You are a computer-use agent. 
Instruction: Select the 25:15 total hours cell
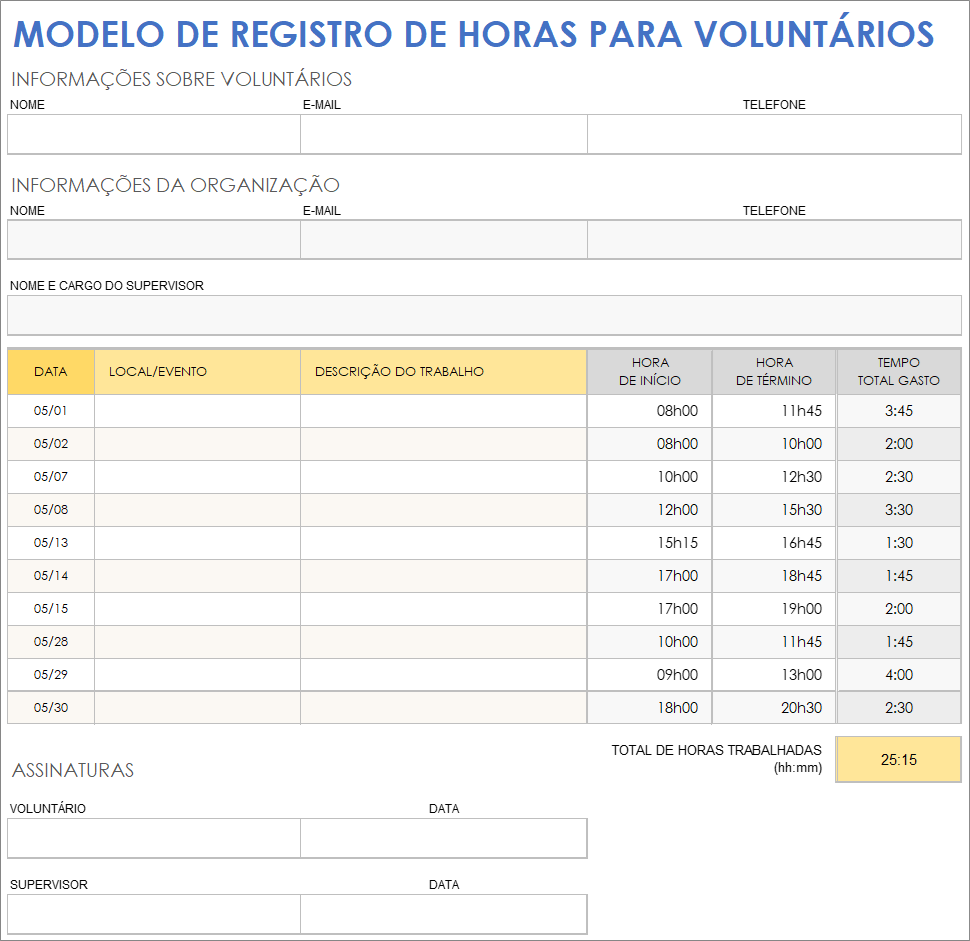click(x=898, y=760)
